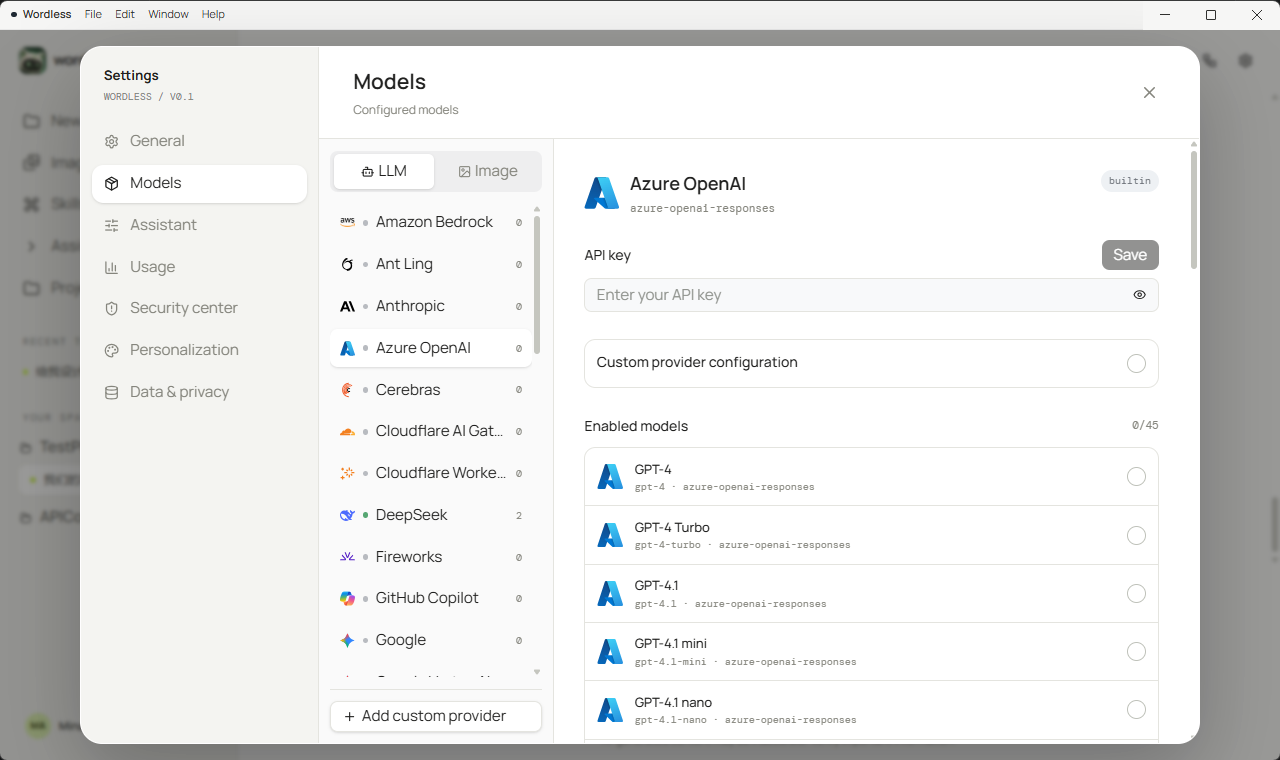Click the Cloudflare AI Gateway logo
This screenshot has width=1280, height=760.
[347, 432]
